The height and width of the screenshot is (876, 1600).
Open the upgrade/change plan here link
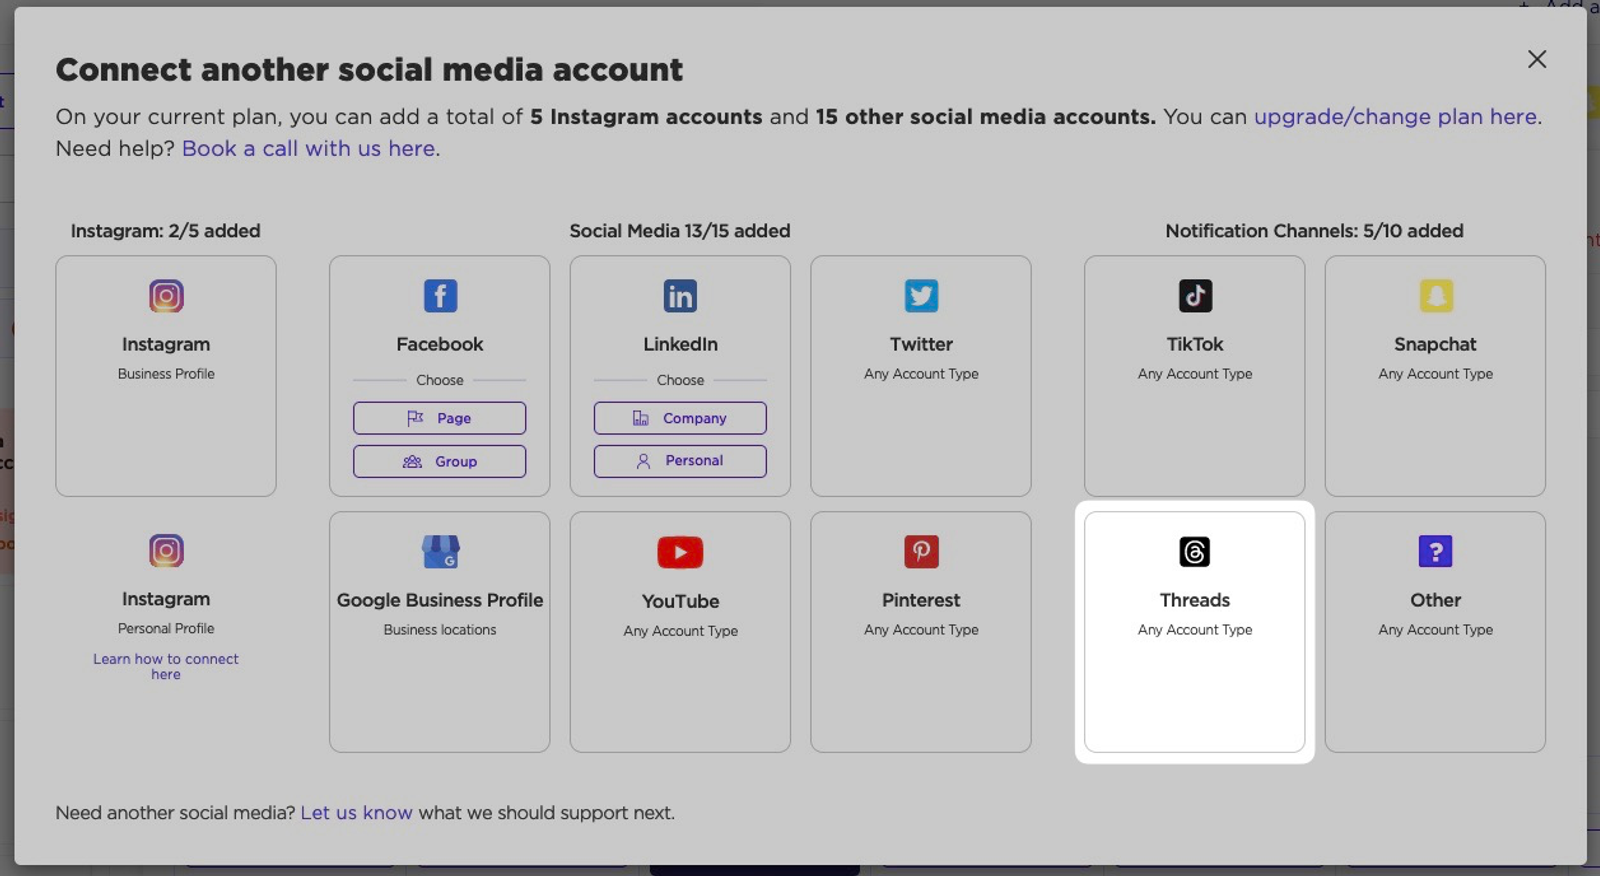(x=1395, y=117)
